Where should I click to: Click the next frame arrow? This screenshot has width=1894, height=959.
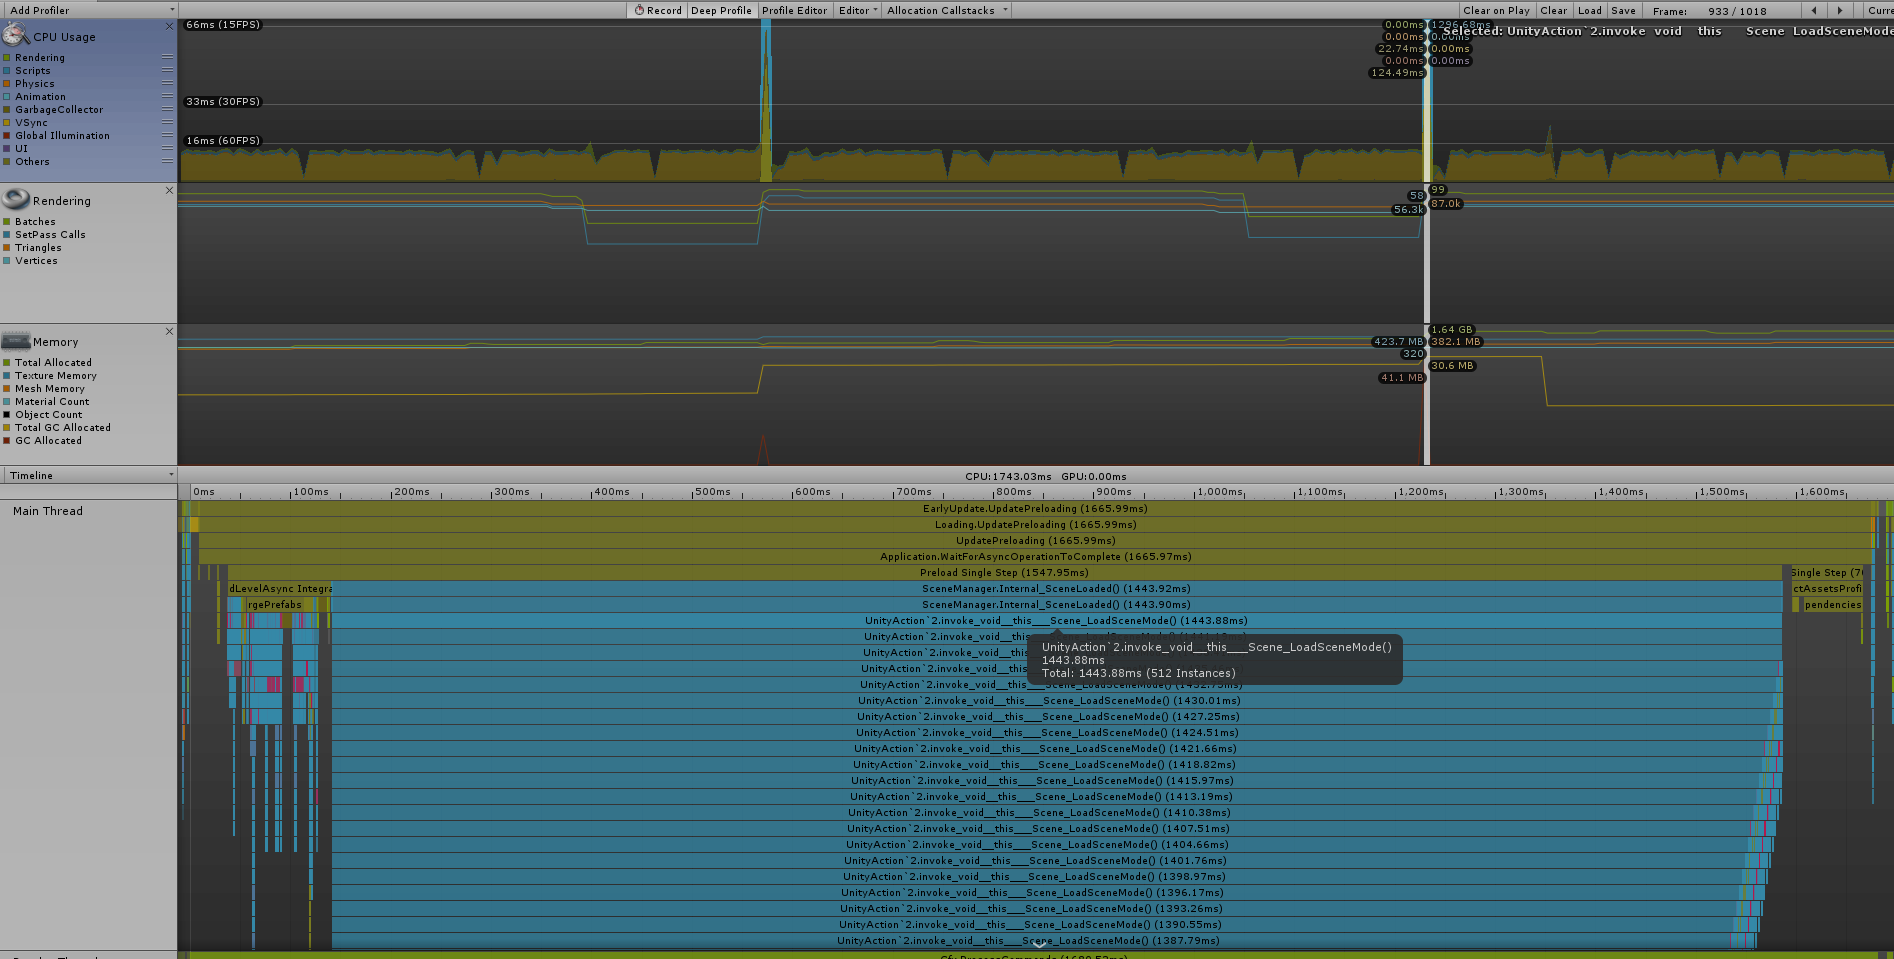tap(1840, 10)
